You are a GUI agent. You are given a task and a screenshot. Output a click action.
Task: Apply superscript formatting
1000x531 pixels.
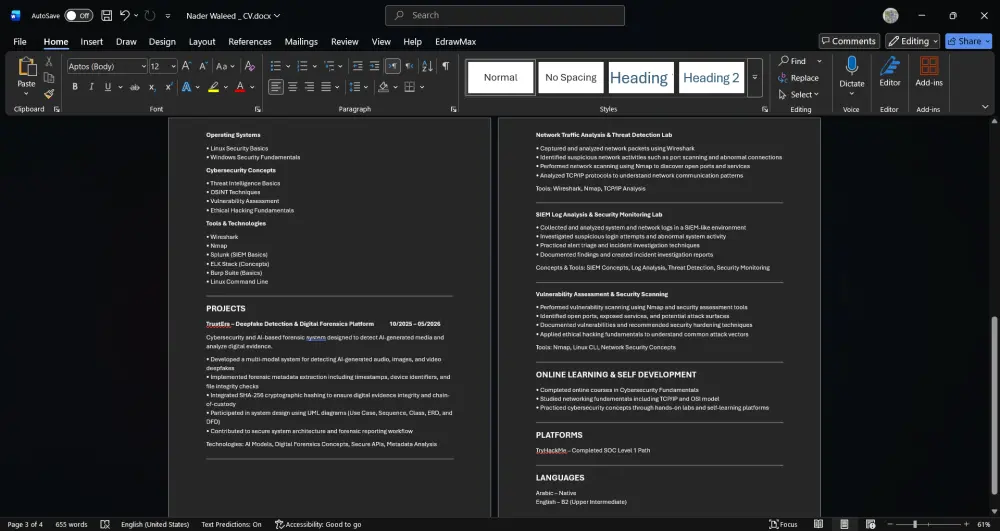169,87
